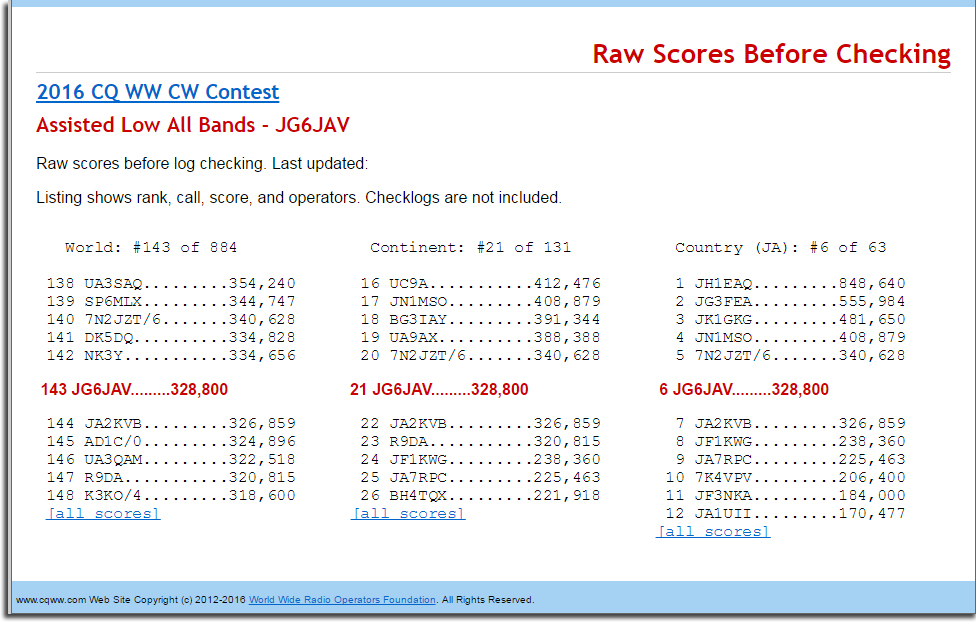Click the Raw Scores Before Checking heading
The image size is (976, 626).
(771, 54)
